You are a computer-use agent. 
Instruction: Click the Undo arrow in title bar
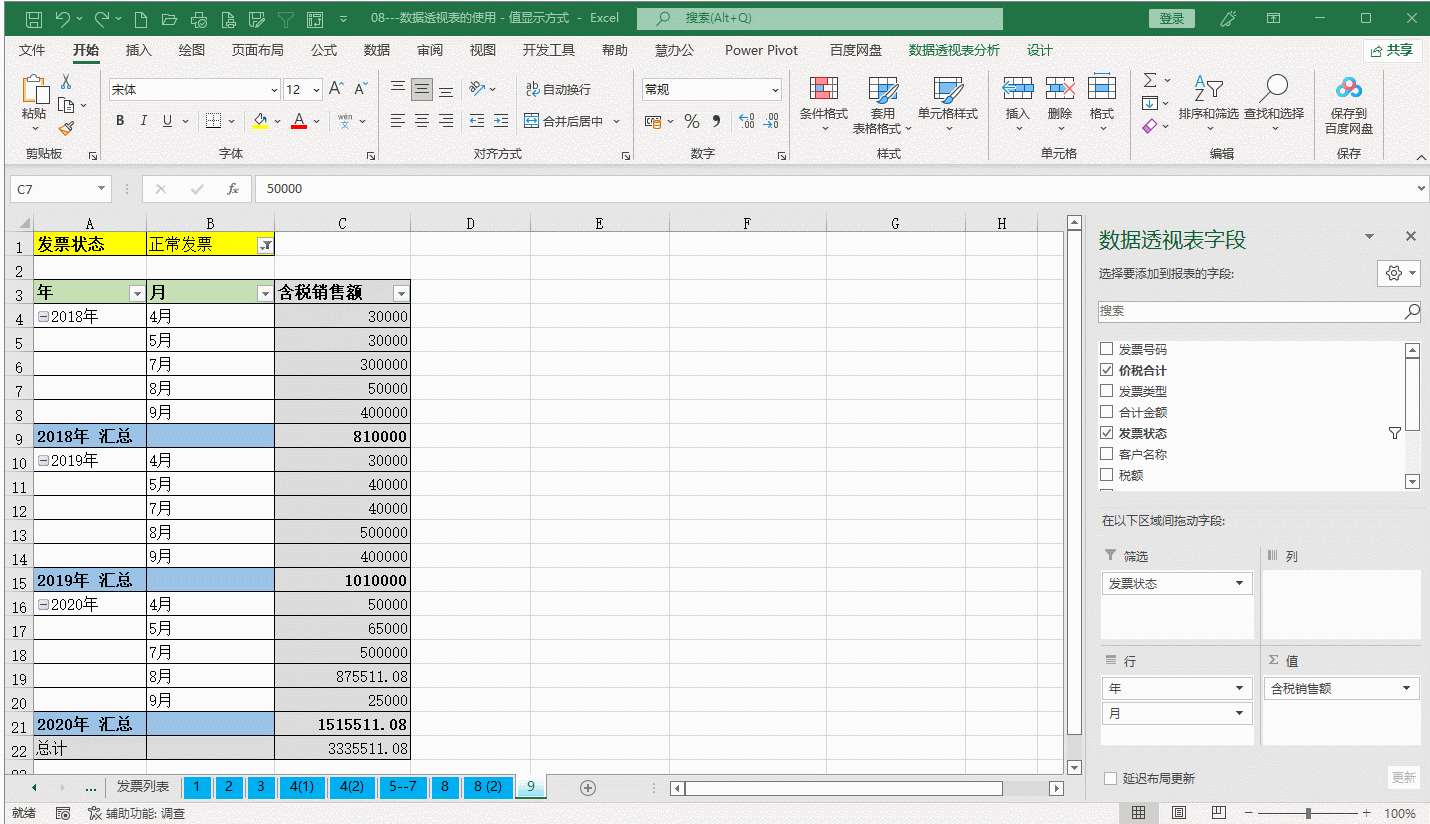pyautogui.click(x=62, y=18)
